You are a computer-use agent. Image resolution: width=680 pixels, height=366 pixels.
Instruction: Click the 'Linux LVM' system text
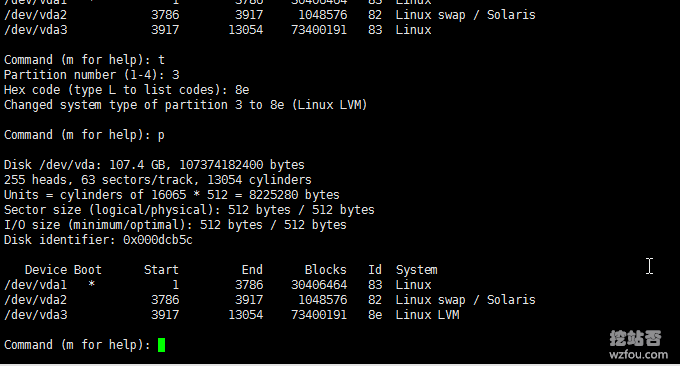coord(427,315)
